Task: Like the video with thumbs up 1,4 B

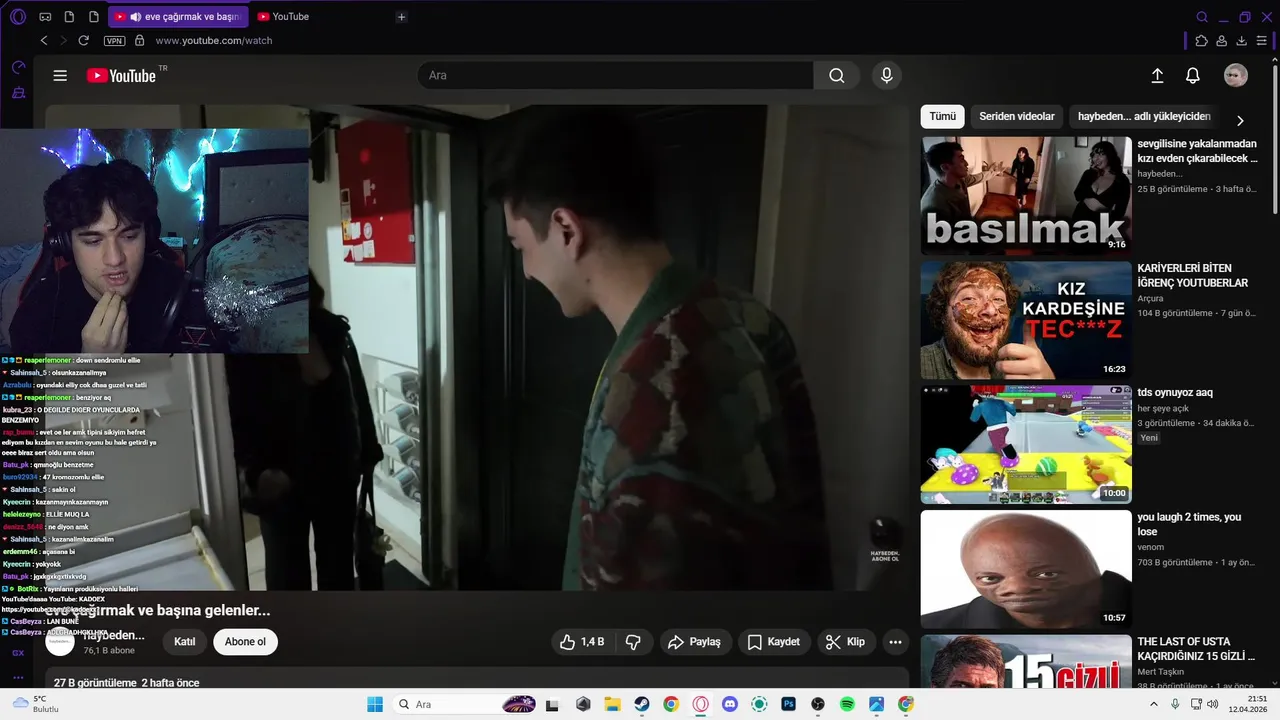Action: (x=582, y=642)
